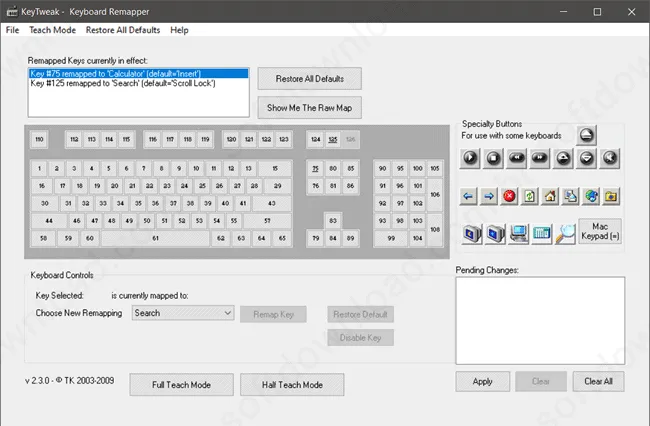Click the Volume Up specialty button
Screen dimensions: 650x426
pyautogui.click(x=563, y=158)
